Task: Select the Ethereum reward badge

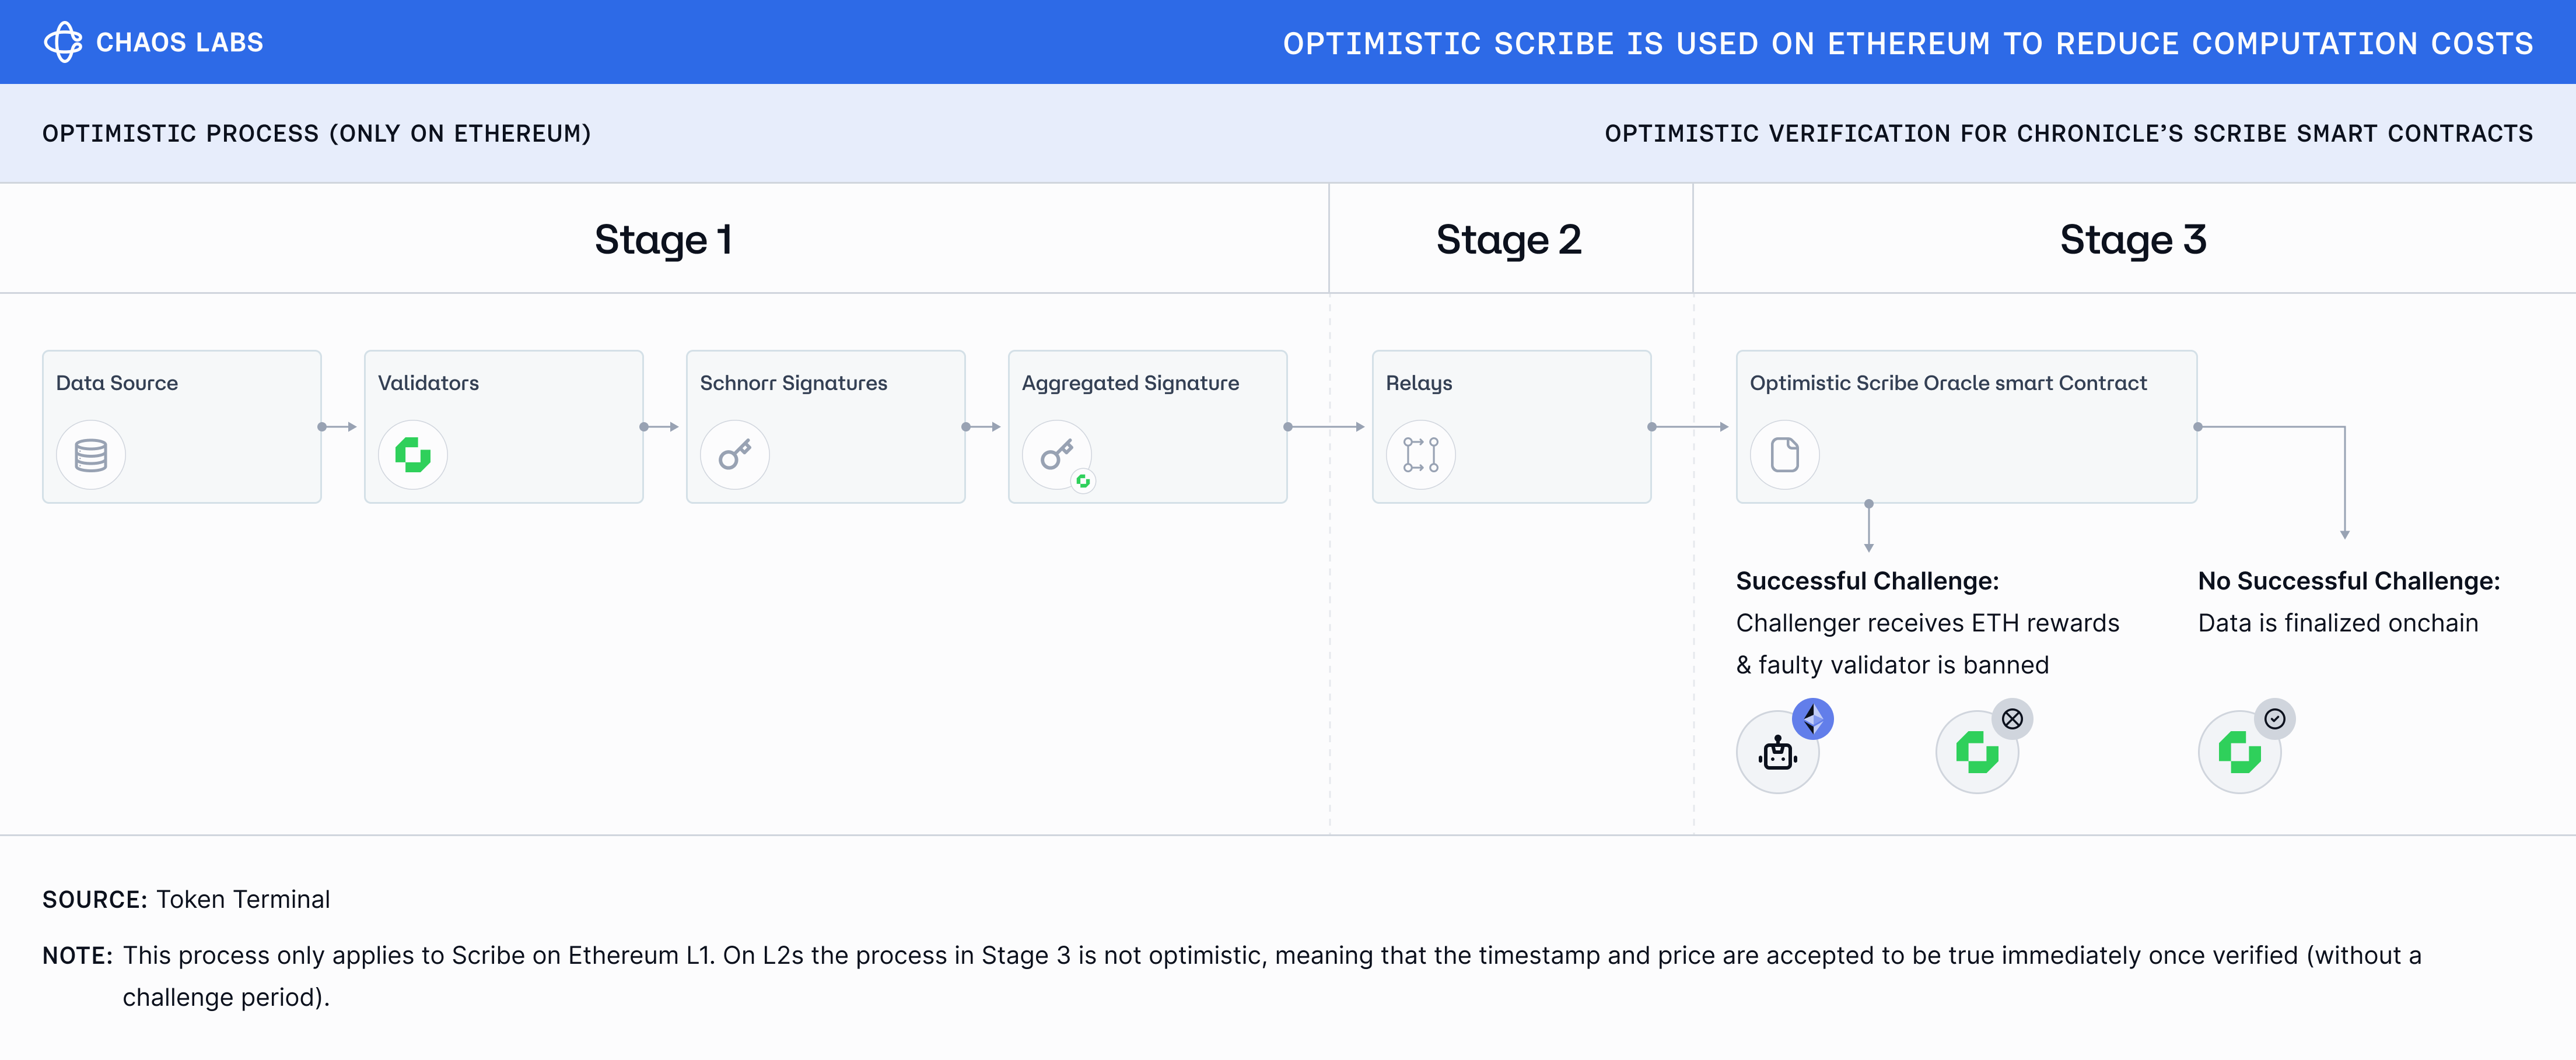Action: click(1813, 719)
